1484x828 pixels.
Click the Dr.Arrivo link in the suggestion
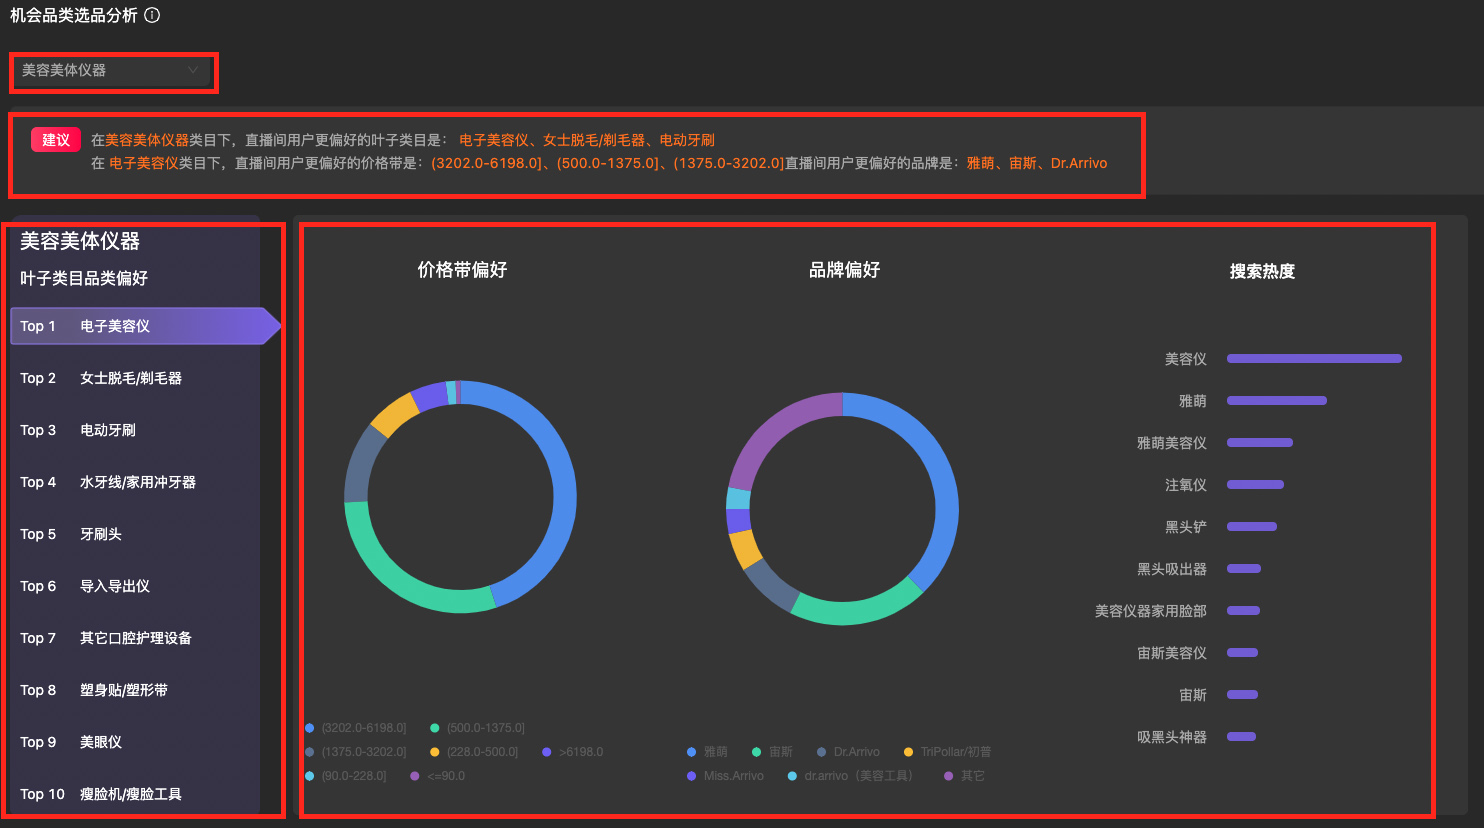tap(1079, 163)
